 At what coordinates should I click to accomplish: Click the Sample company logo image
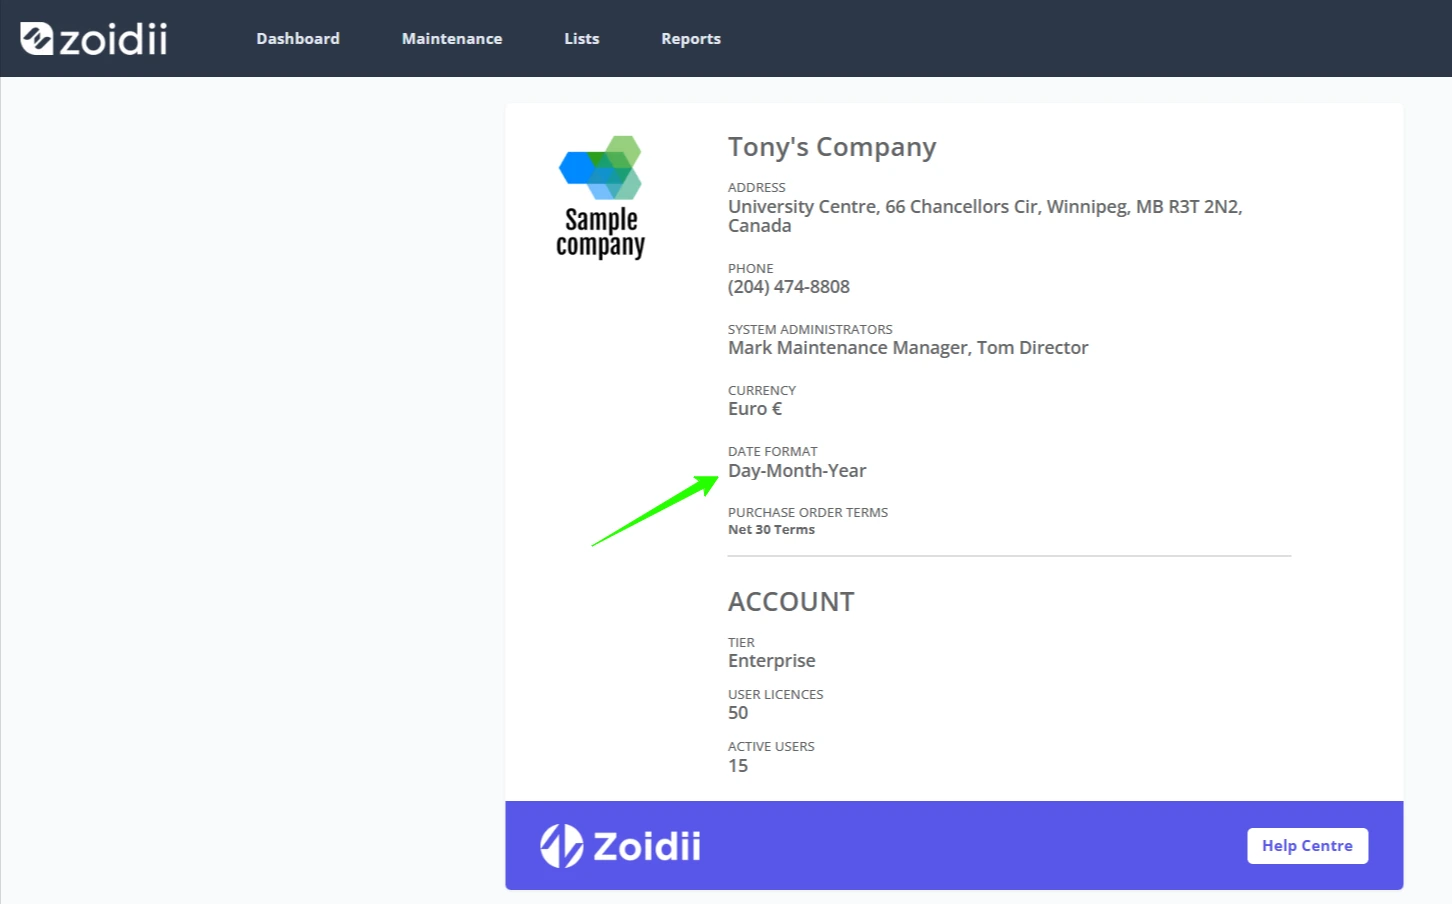point(600,197)
